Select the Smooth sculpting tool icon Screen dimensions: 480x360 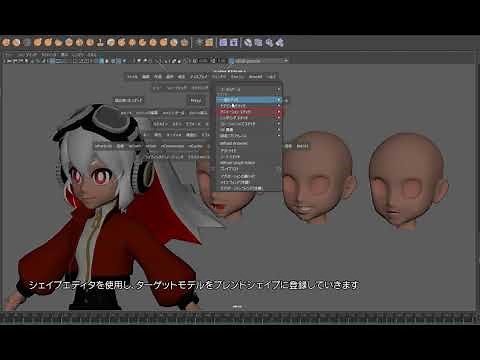(x=16, y=43)
